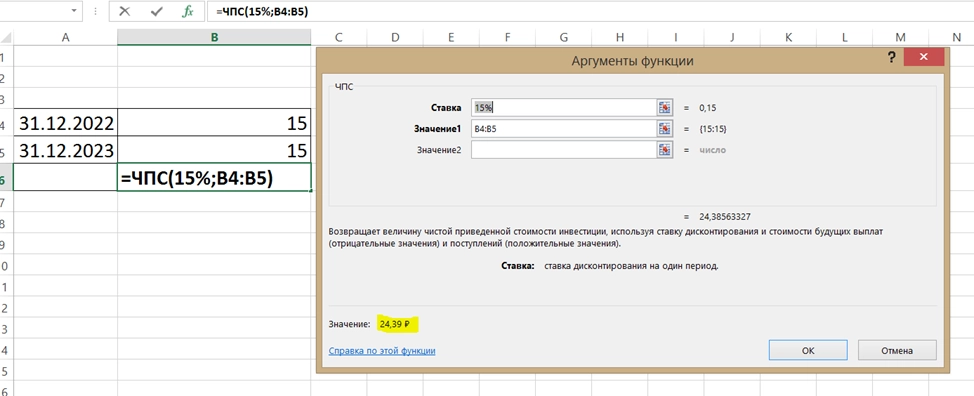Select column G header
This screenshot has width=974, height=396.
coord(563,37)
